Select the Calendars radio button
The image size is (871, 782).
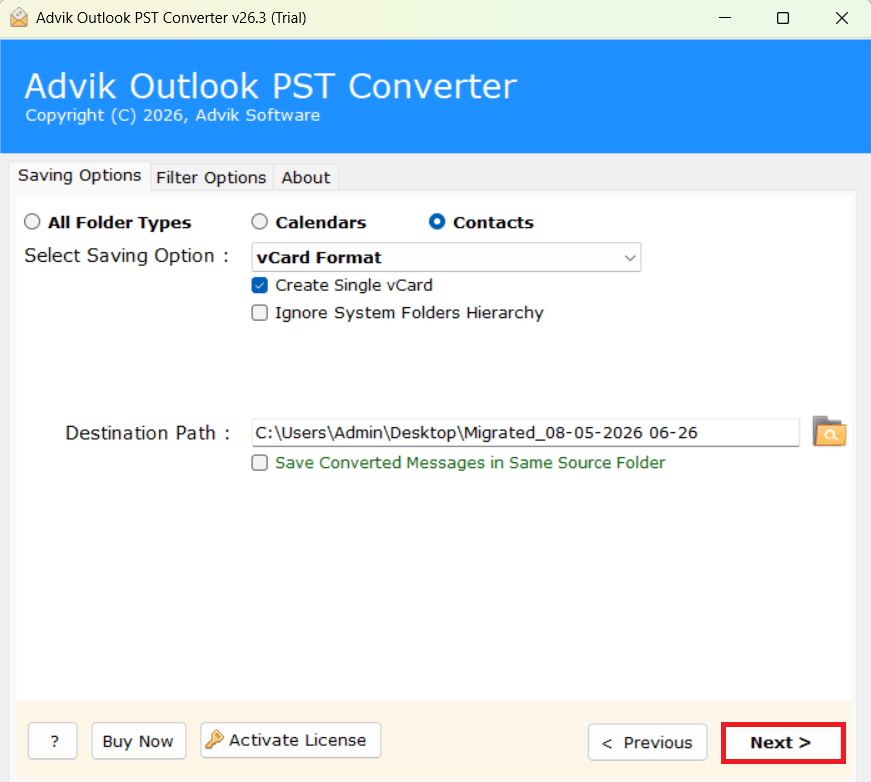[259, 222]
